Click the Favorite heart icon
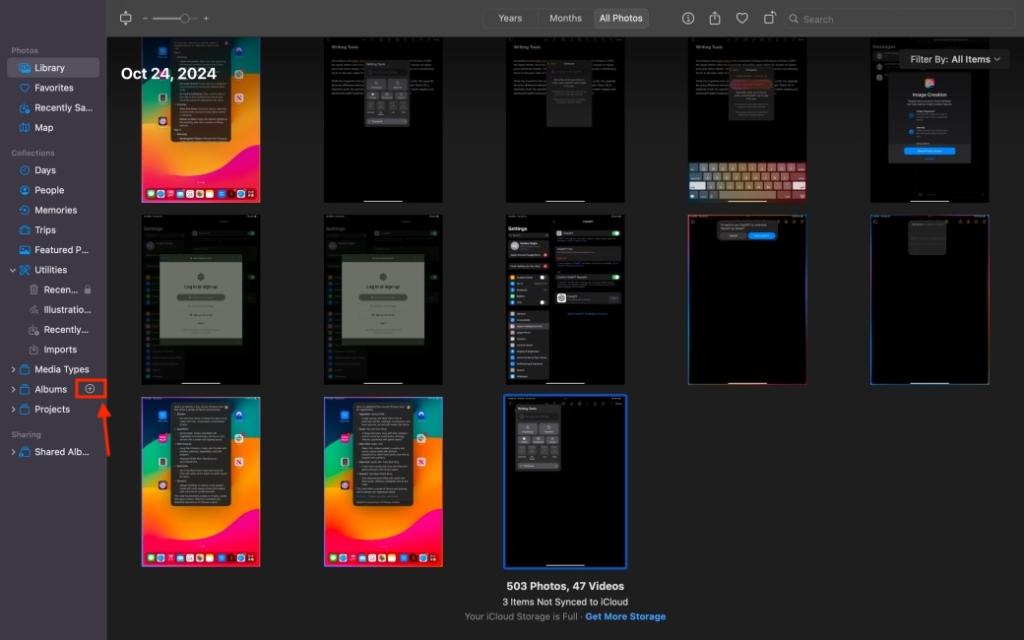Image resolution: width=1024 pixels, height=640 pixels. click(x=742, y=18)
